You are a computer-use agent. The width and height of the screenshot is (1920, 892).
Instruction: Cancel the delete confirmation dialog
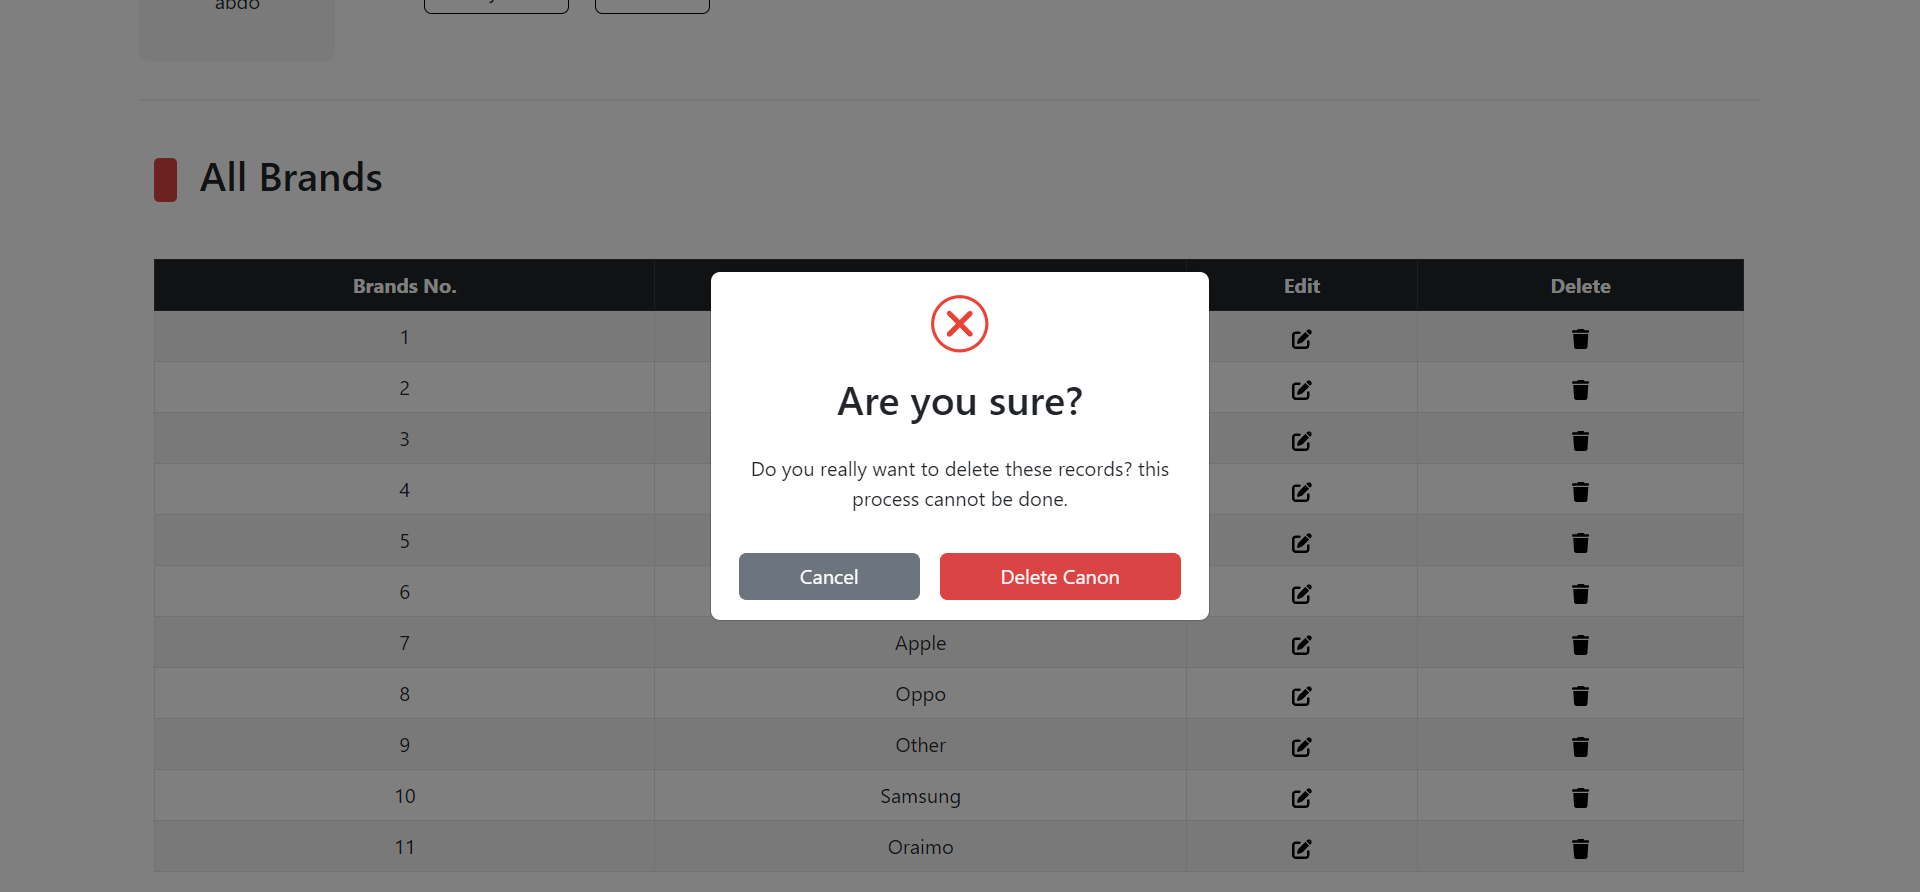pyautogui.click(x=829, y=577)
